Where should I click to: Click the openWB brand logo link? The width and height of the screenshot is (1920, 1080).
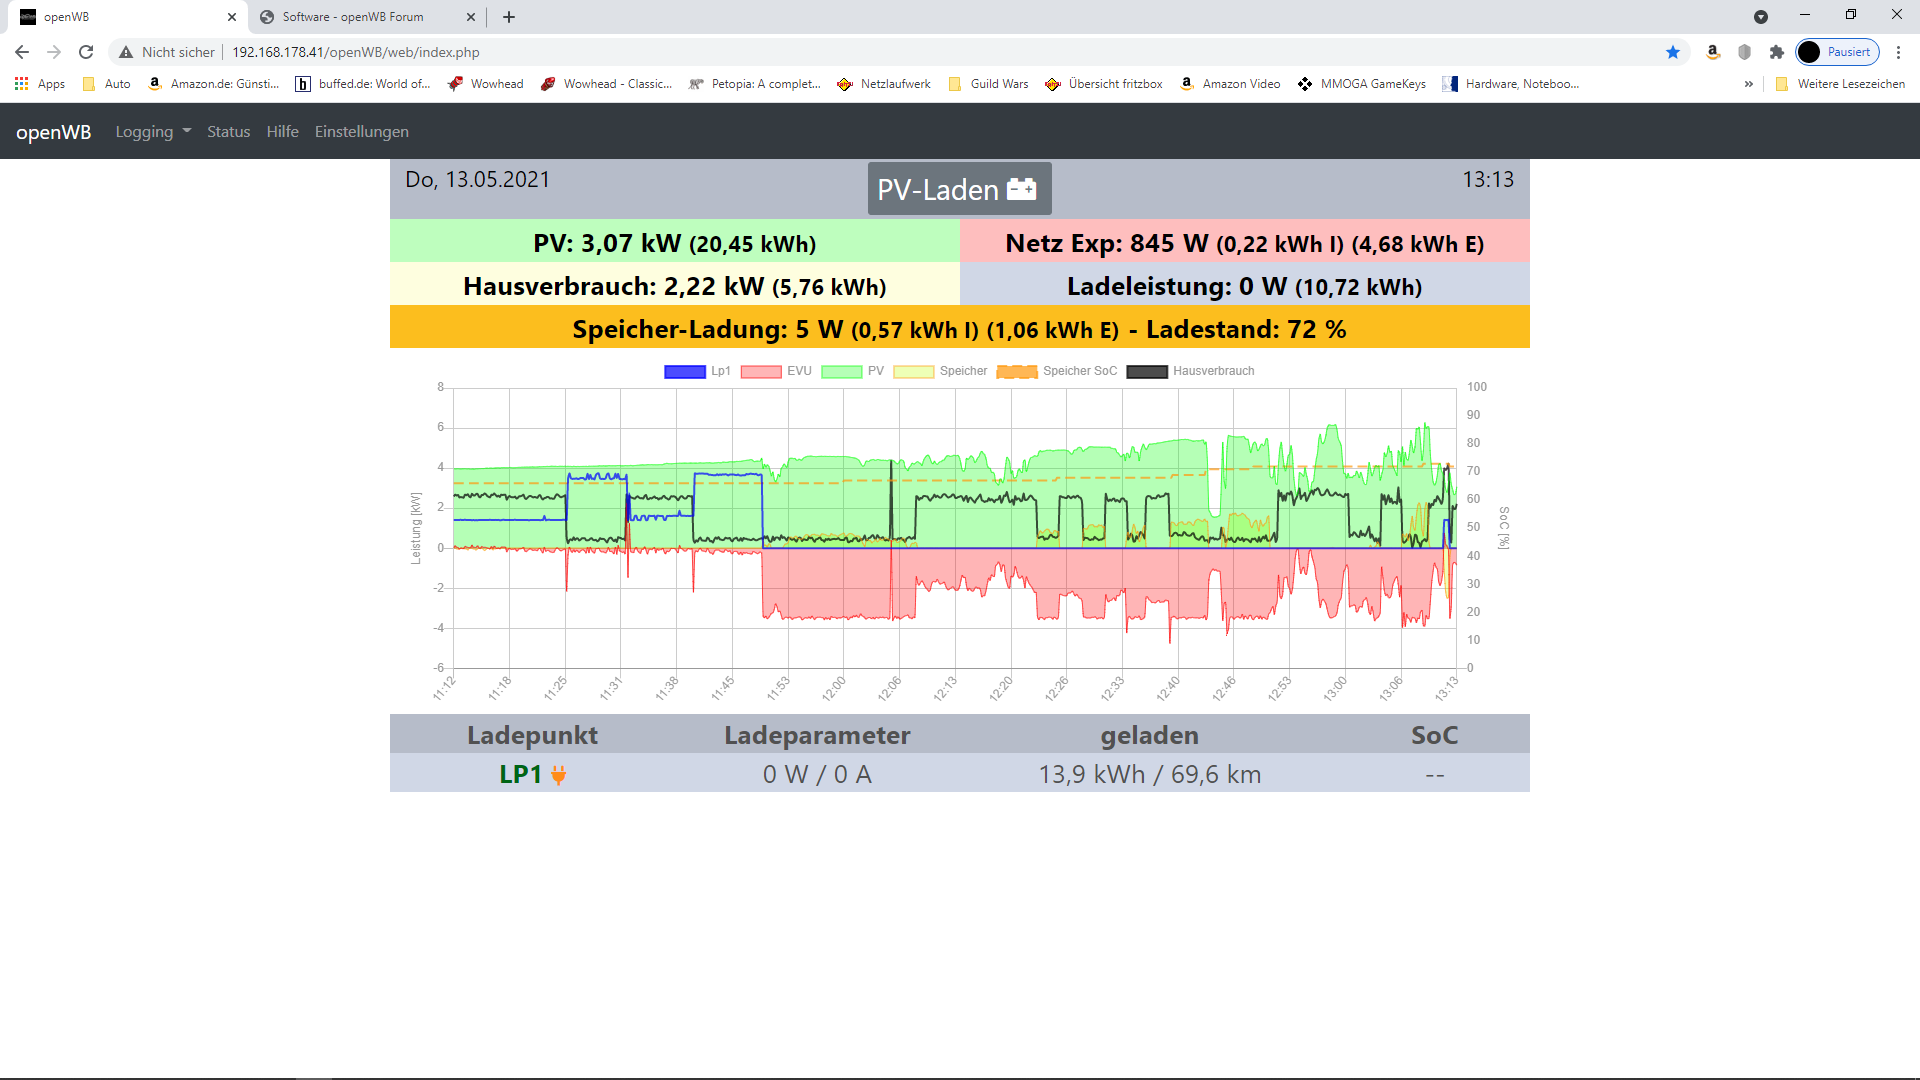(54, 132)
